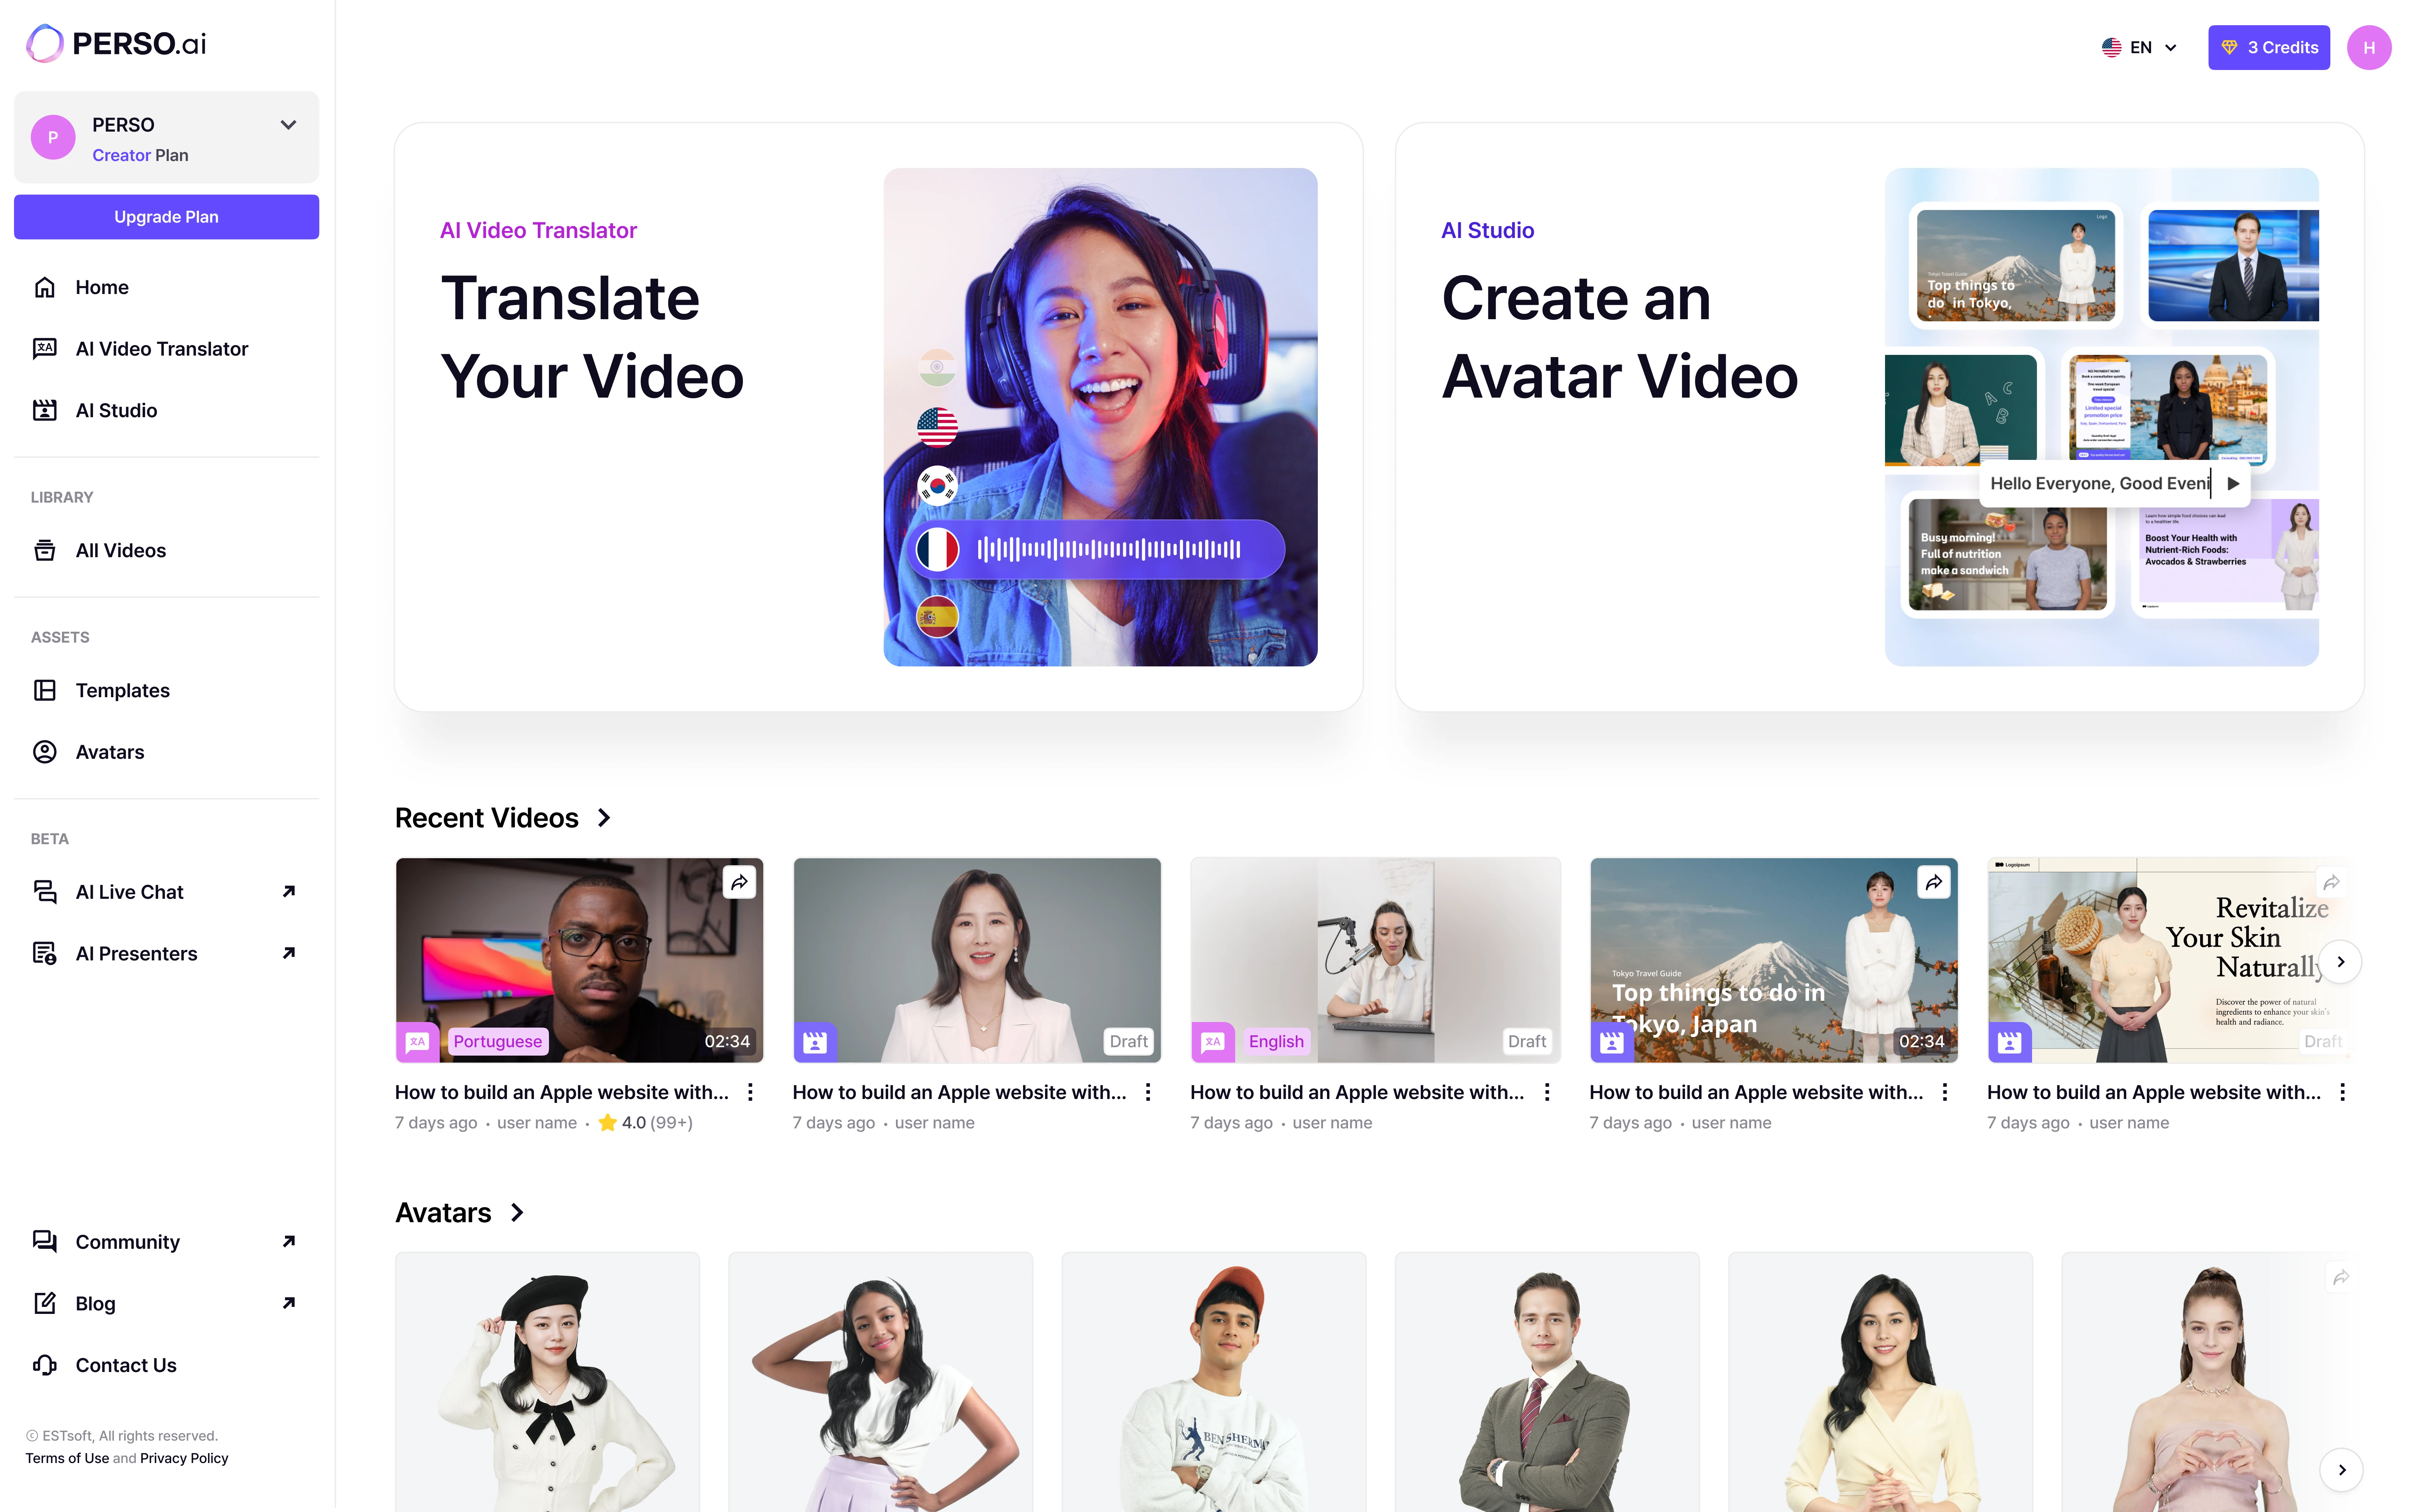Click the P workspace avatar circle
2420x1512 pixels.
point(53,137)
